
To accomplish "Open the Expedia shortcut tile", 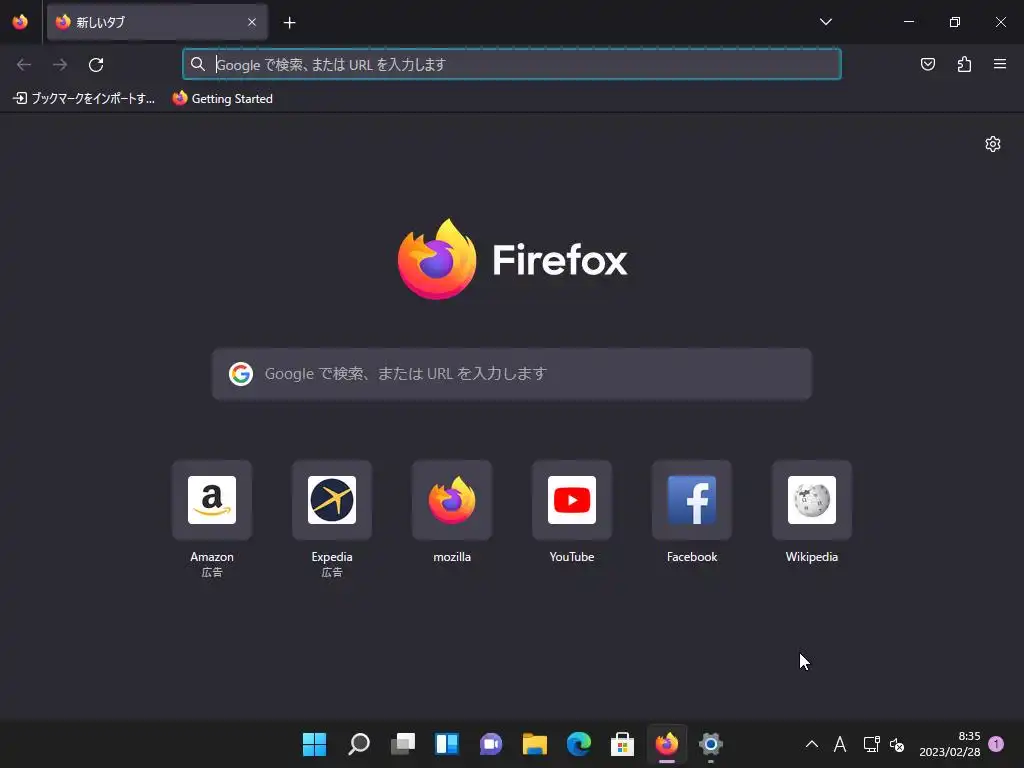I will [x=332, y=500].
